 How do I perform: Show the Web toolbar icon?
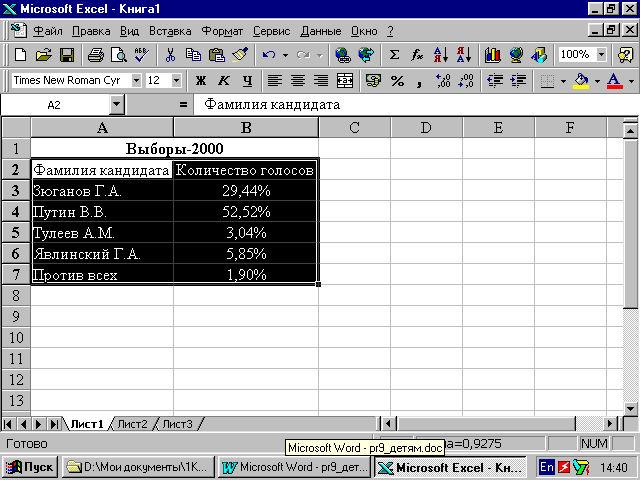click(x=366, y=54)
